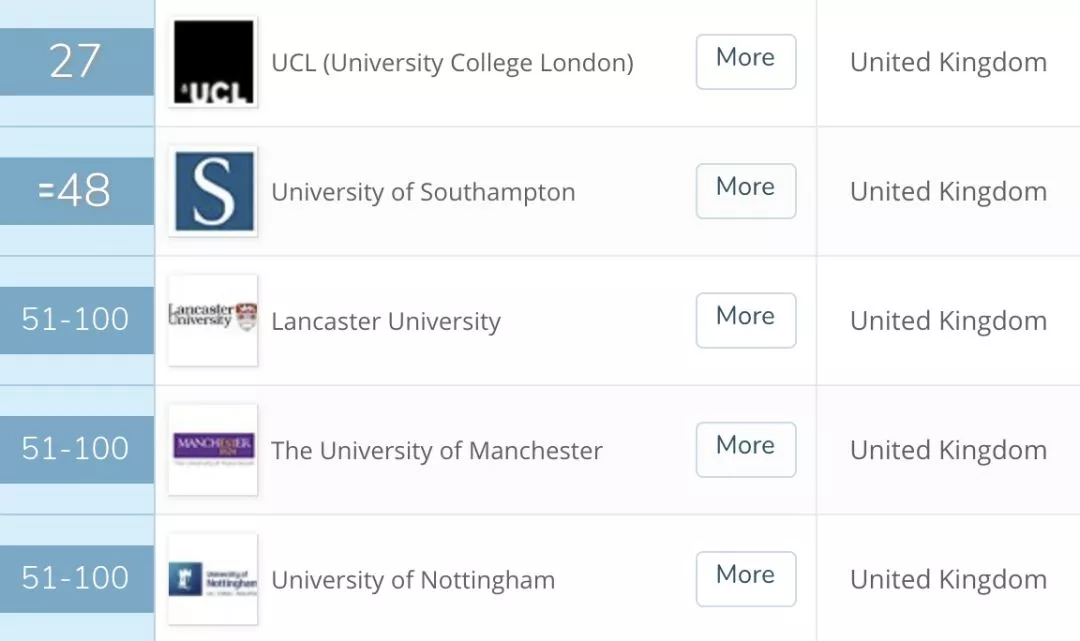Open the University of Southampton name link
The width and height of the screenshot is (1080, 641).
(424, 192)
